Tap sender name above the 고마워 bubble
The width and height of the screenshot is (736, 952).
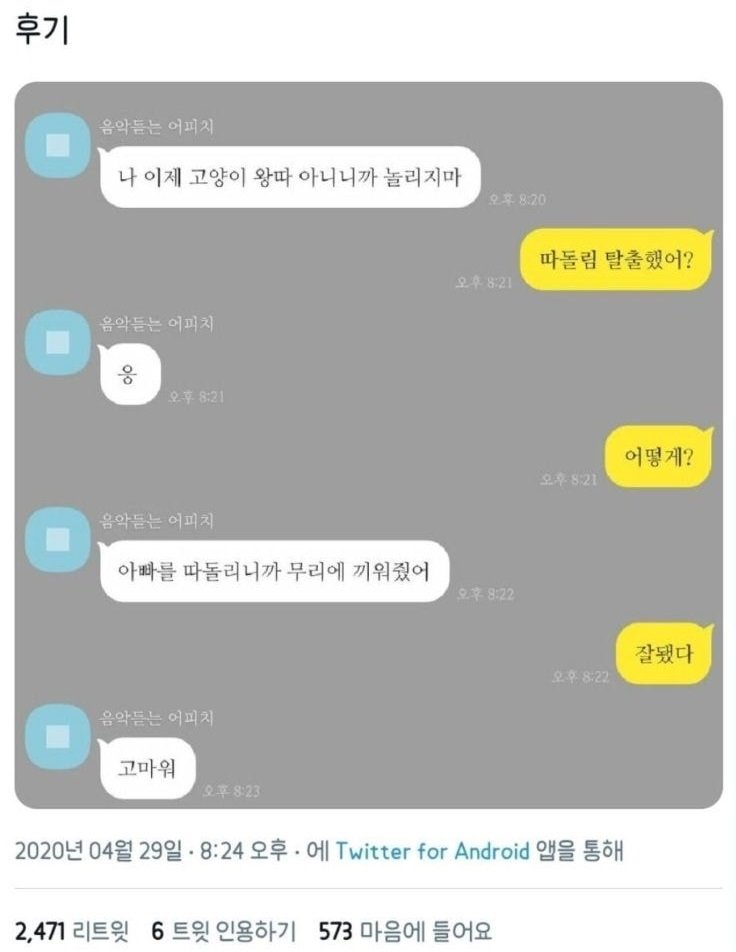tap(157, 718)
